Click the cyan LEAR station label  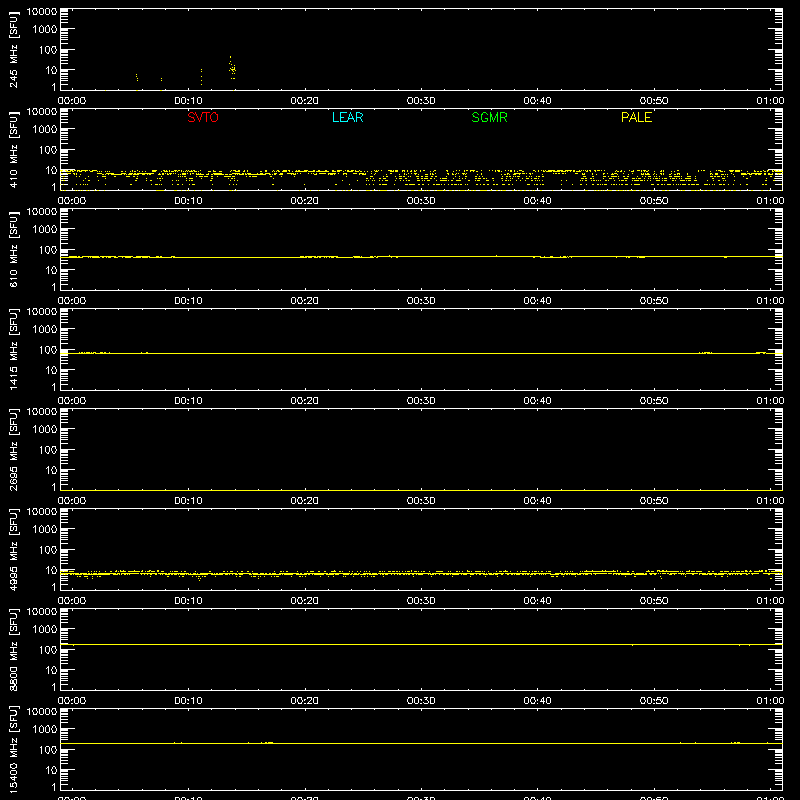click(347, 117)
